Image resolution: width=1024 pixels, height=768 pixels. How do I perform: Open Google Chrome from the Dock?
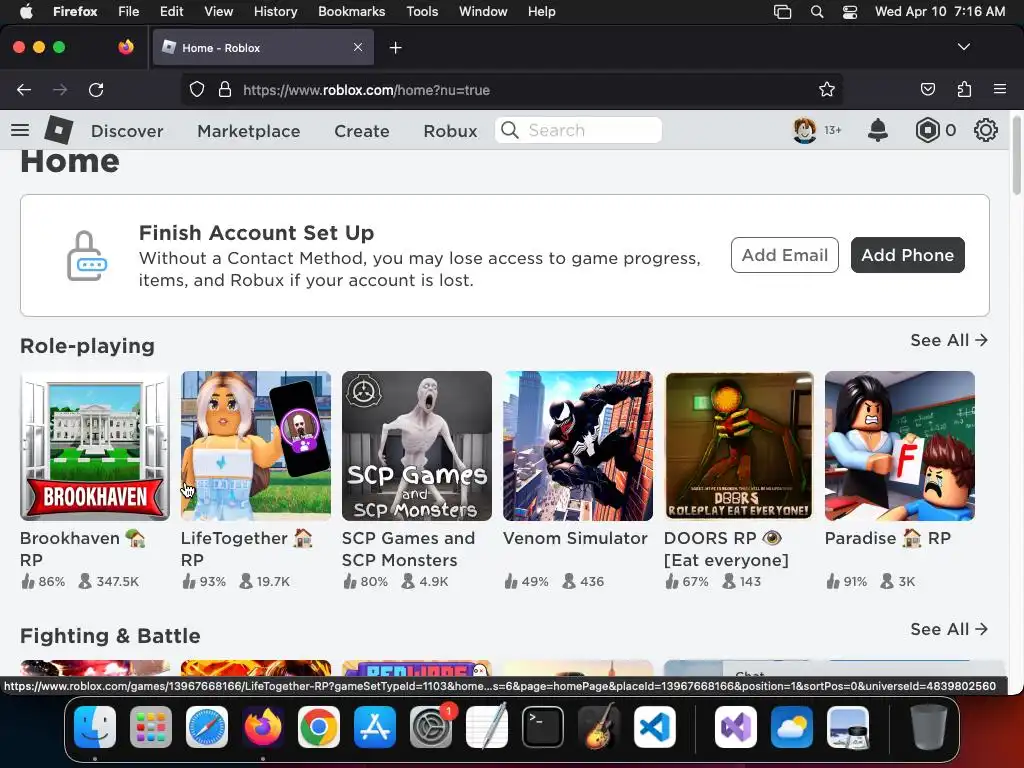(x=319, y=727)
